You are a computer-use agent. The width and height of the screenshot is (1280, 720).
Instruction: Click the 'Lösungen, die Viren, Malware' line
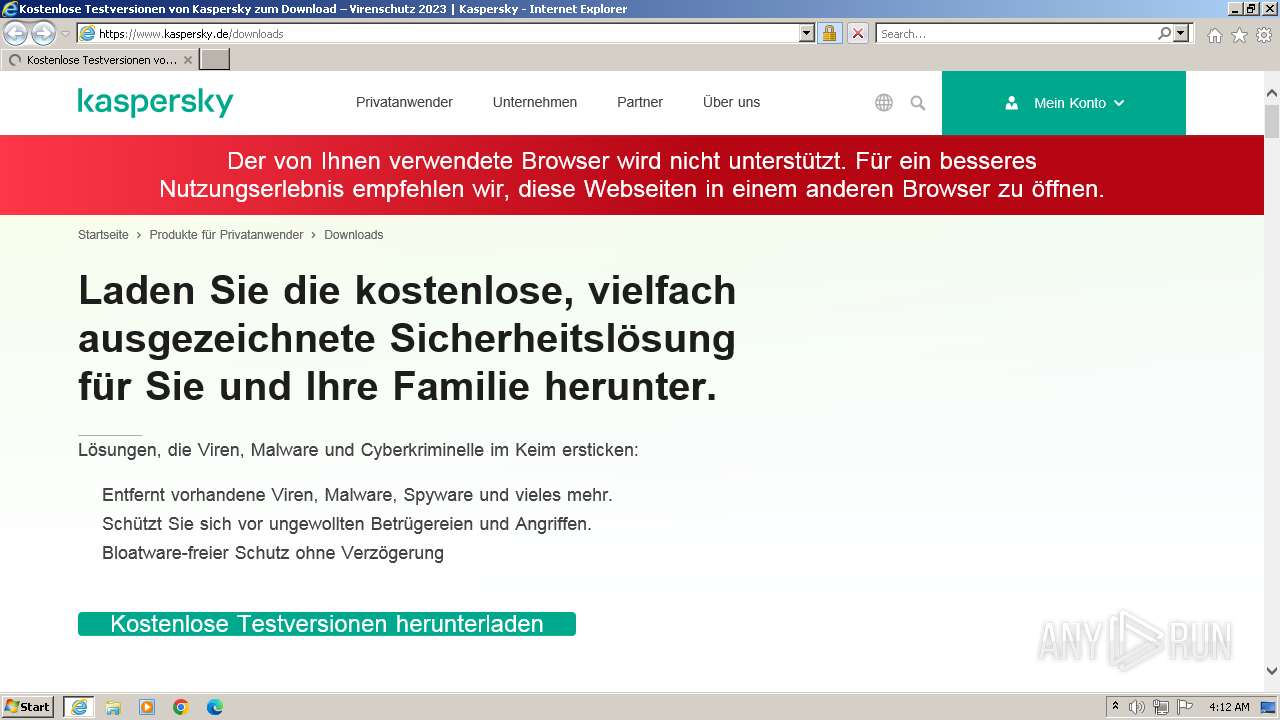[358, 450]
